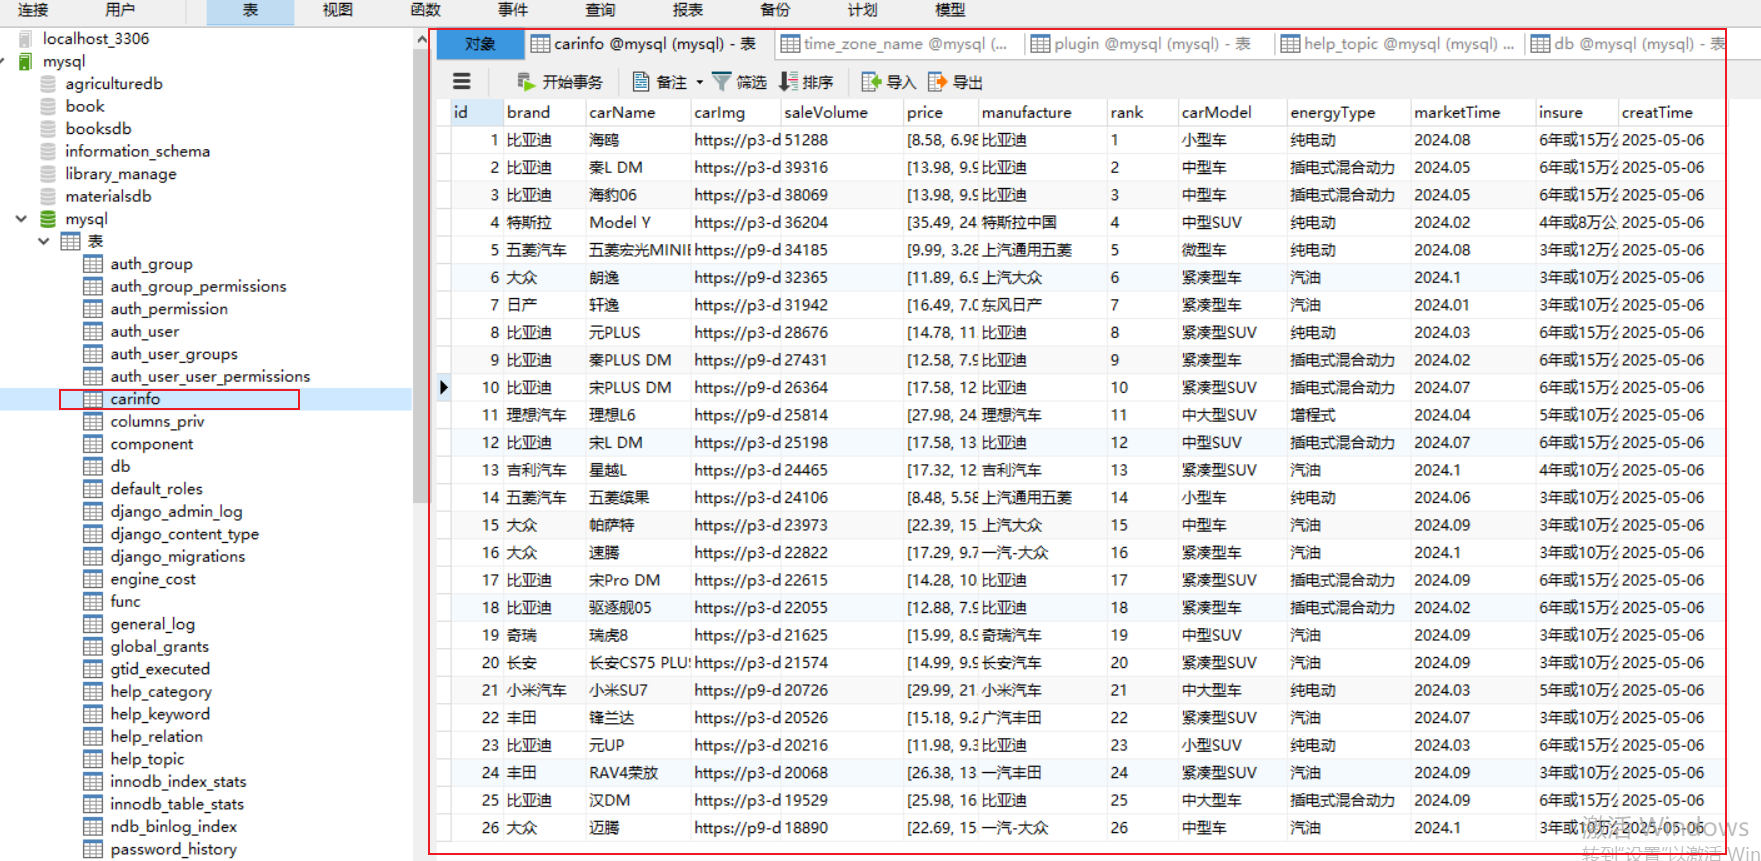Click the 导出 export icon

coord(937,82)
